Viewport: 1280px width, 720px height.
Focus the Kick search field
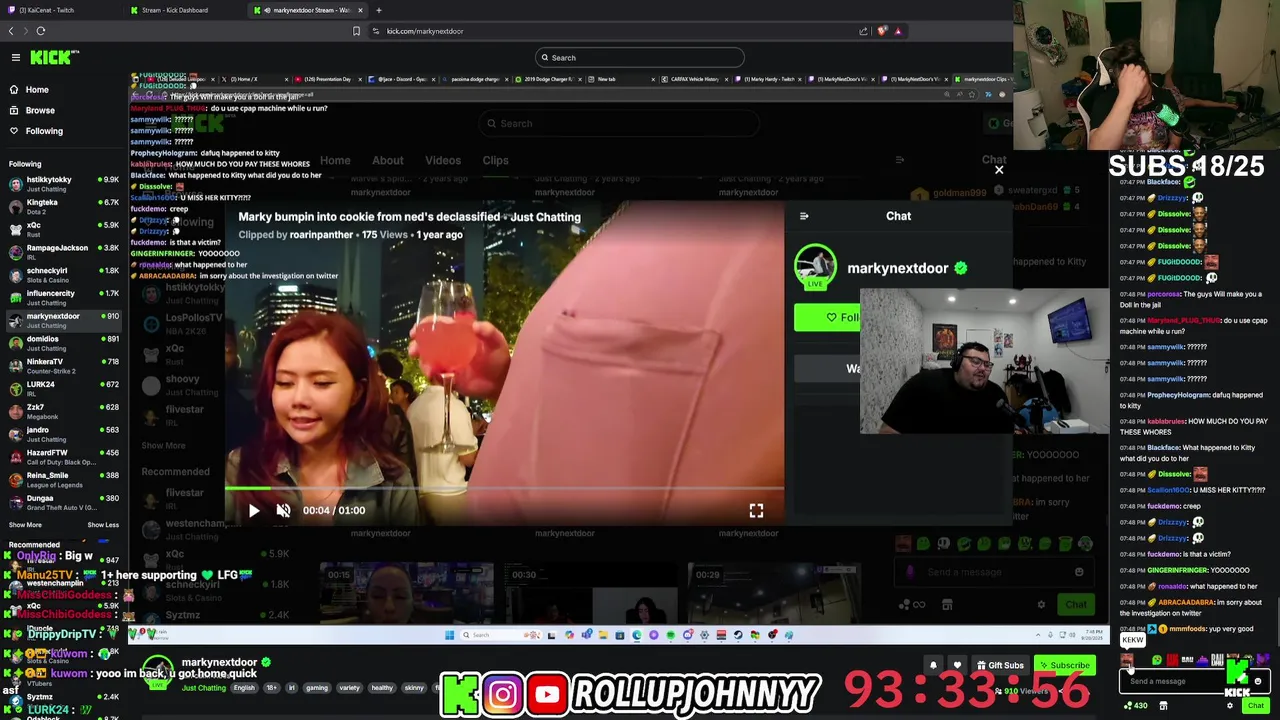click(640, 57)
